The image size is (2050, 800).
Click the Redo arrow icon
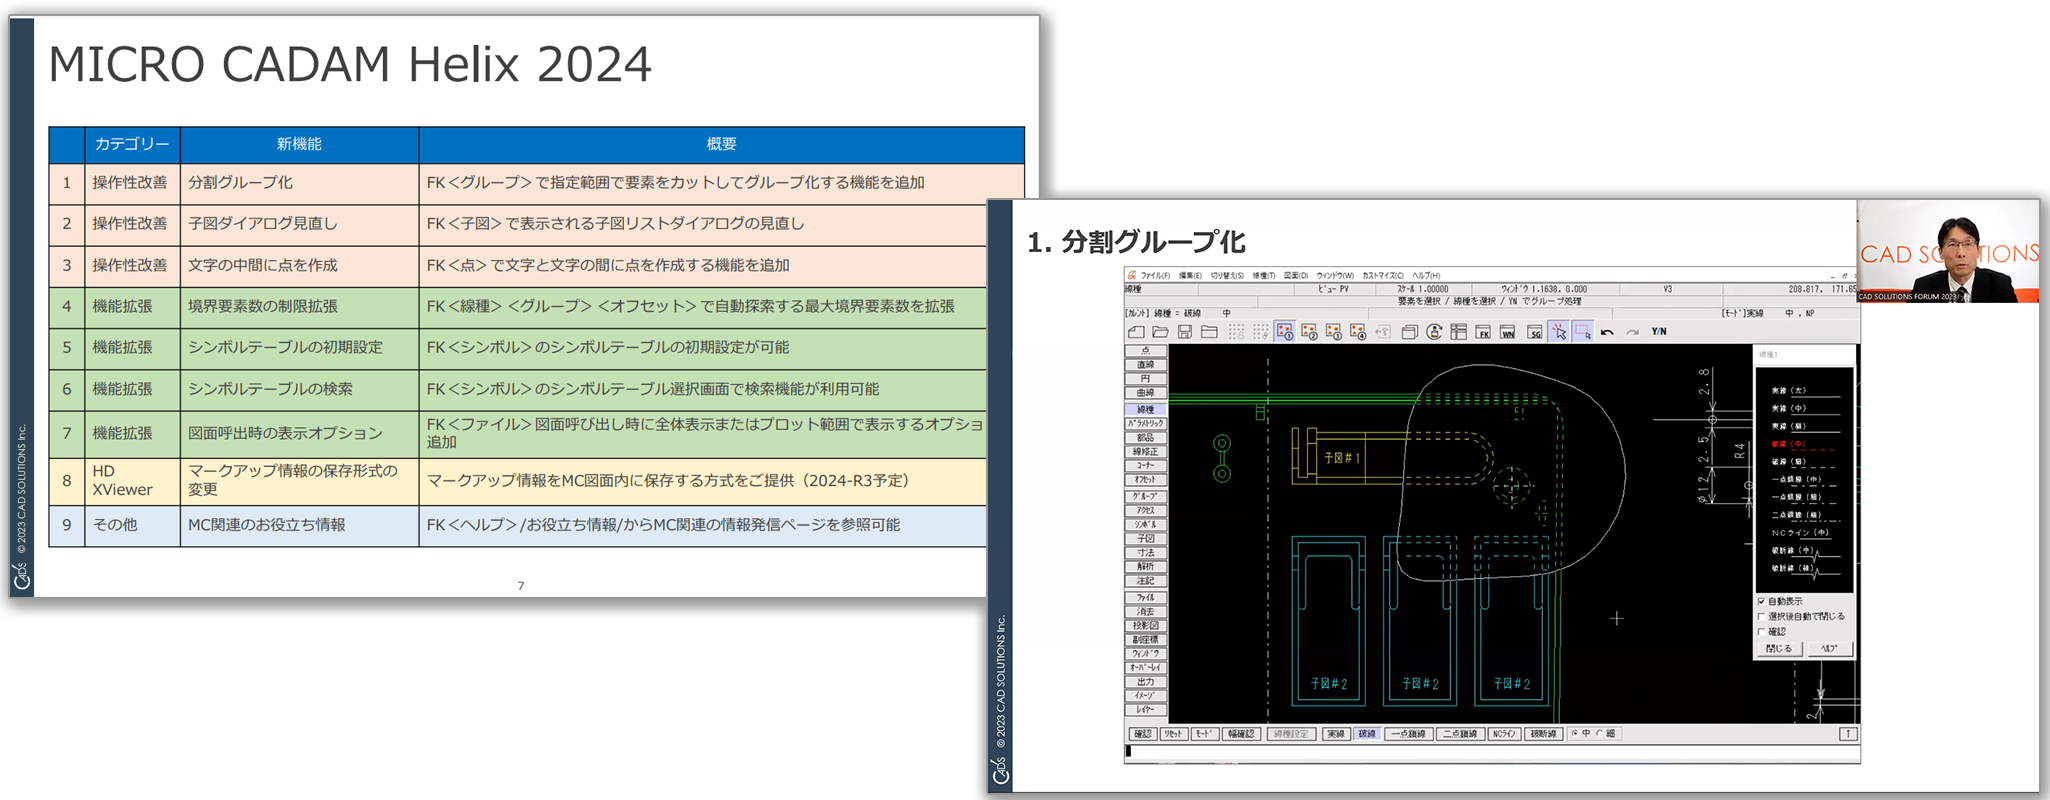pyautogui.click(x=1632, y=332)
